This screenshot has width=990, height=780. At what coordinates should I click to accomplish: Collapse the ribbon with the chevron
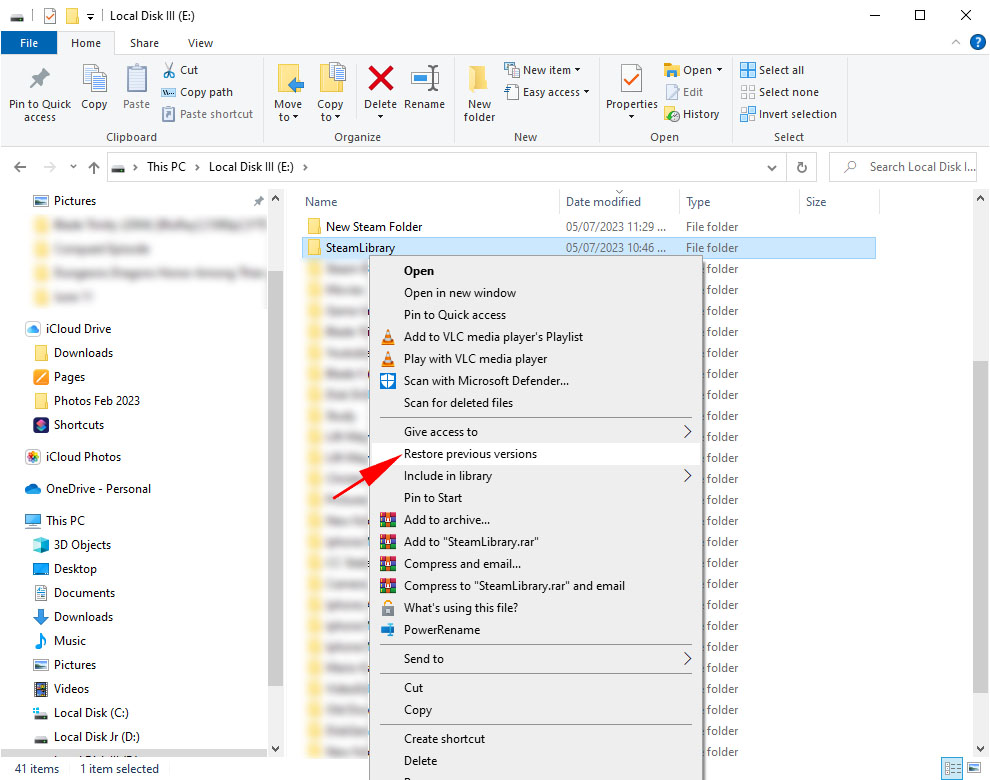click(955, 42)
